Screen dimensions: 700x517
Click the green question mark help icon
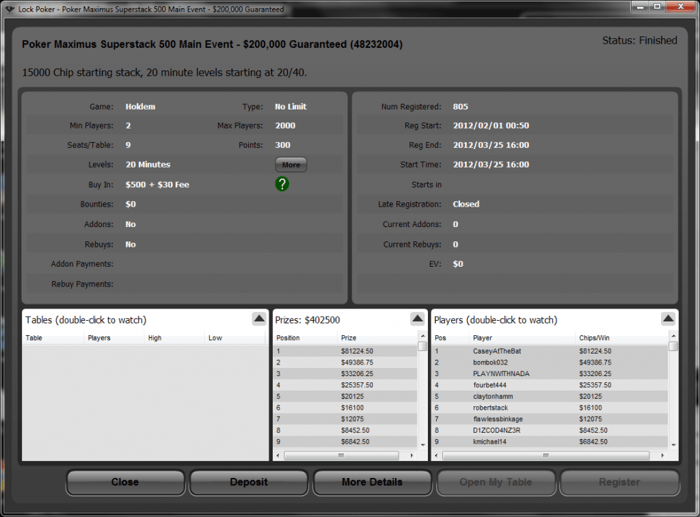coord(282,184)
